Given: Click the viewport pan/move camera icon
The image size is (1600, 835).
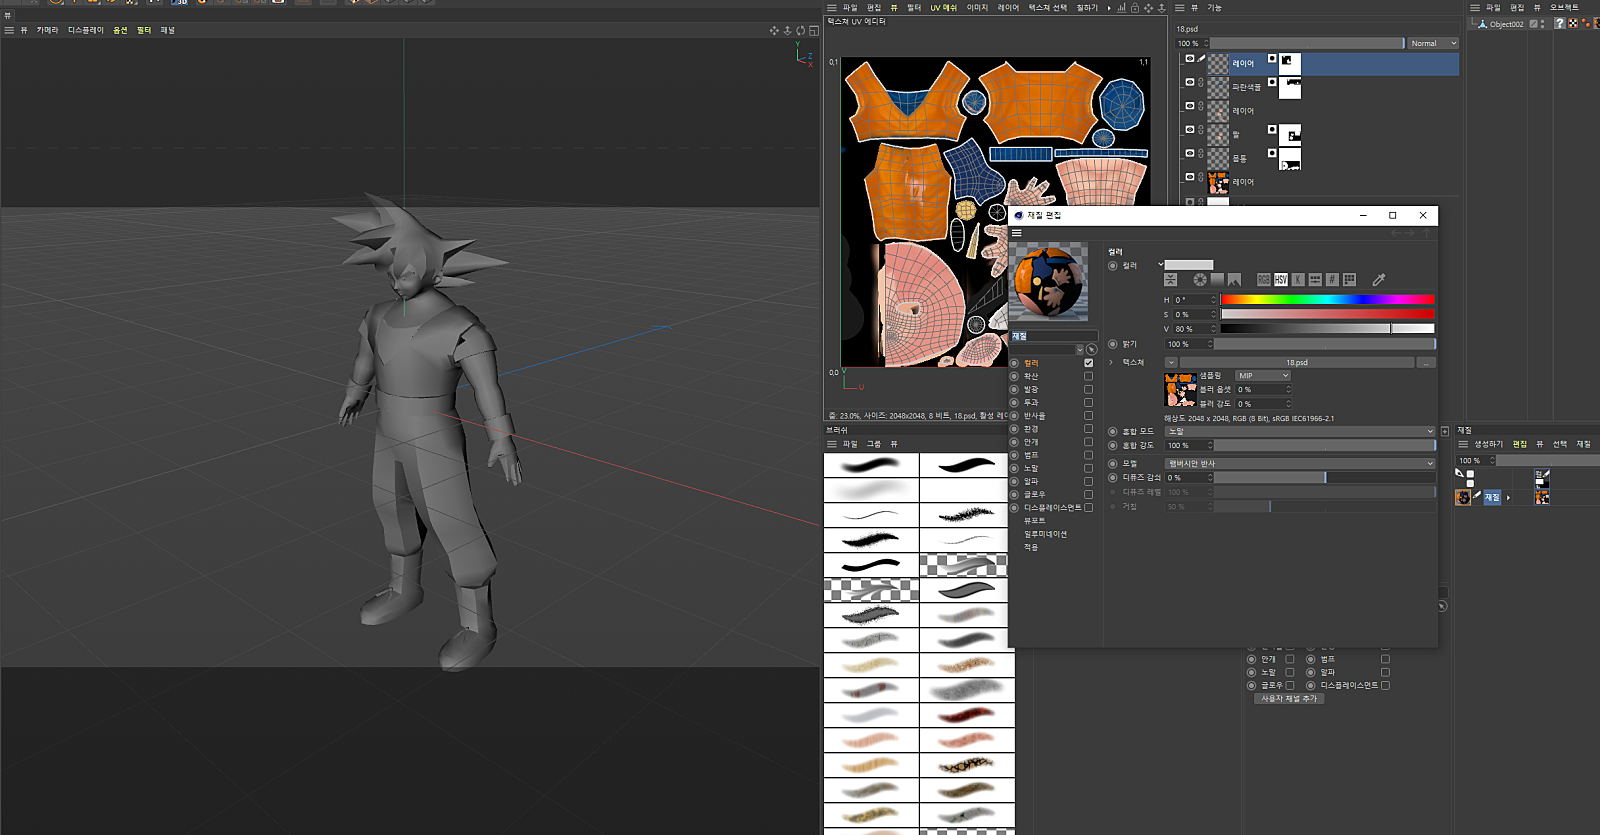Looking at the screenshot, I should [774, 31].
